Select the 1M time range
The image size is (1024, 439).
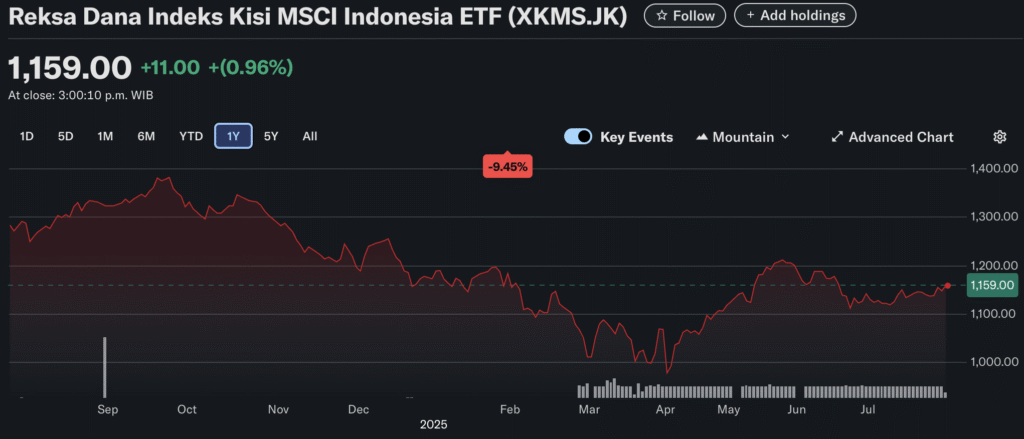pos(105,137)
